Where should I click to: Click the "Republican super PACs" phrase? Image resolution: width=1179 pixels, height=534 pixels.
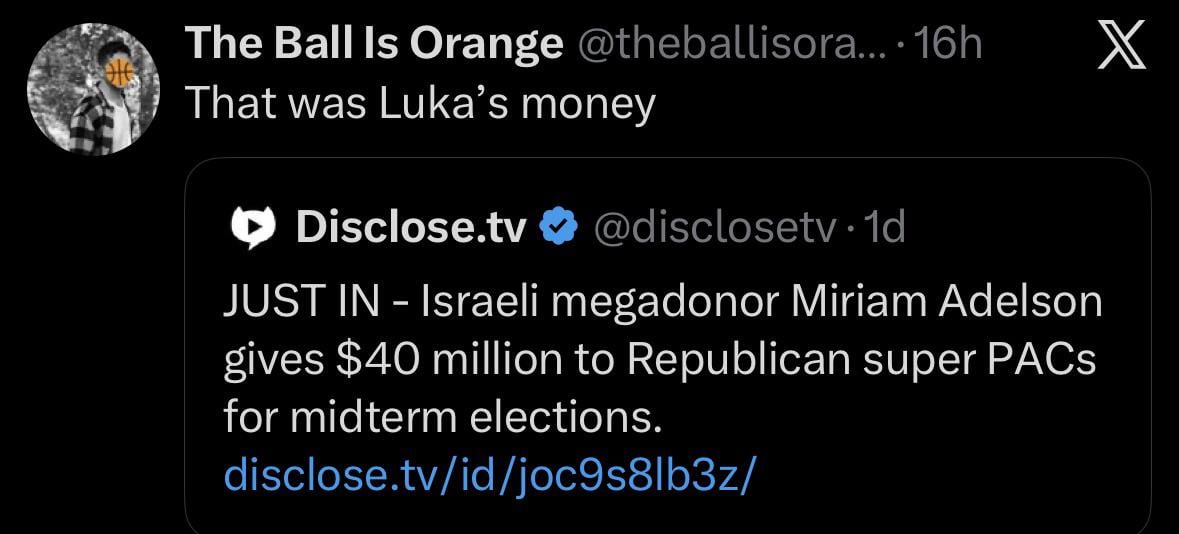[x=862, y=360]
